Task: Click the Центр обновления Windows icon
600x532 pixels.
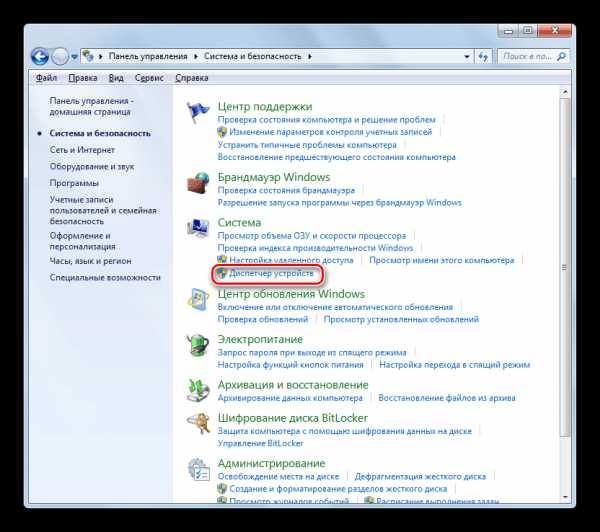Action: [x=198, y=299]
